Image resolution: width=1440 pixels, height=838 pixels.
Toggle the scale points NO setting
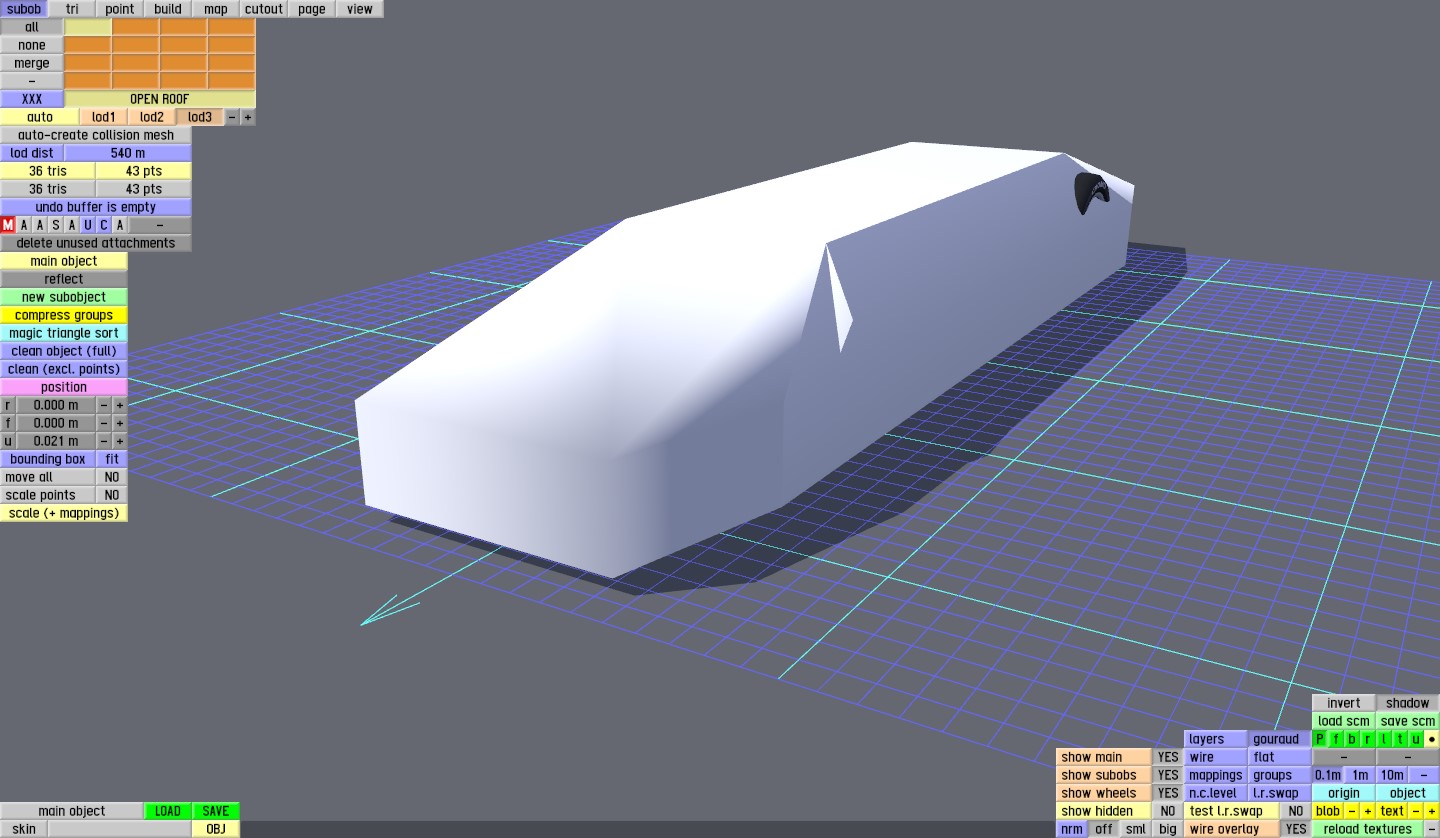point(112,495)
